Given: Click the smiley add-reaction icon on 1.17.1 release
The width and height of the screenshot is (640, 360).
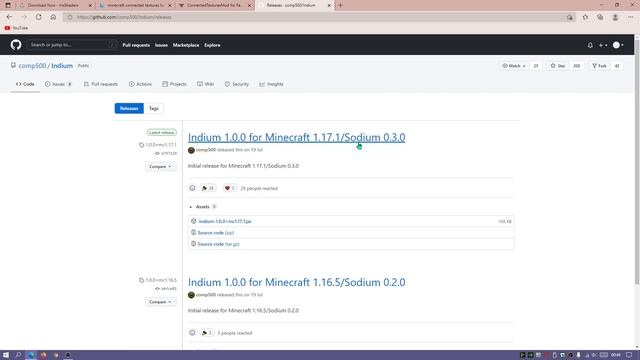Looking at the screenshot, I should pyautogui.click(x=192, y=188).
